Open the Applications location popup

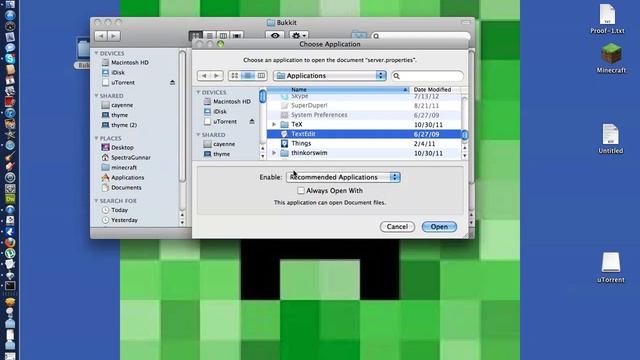[330, 76]
